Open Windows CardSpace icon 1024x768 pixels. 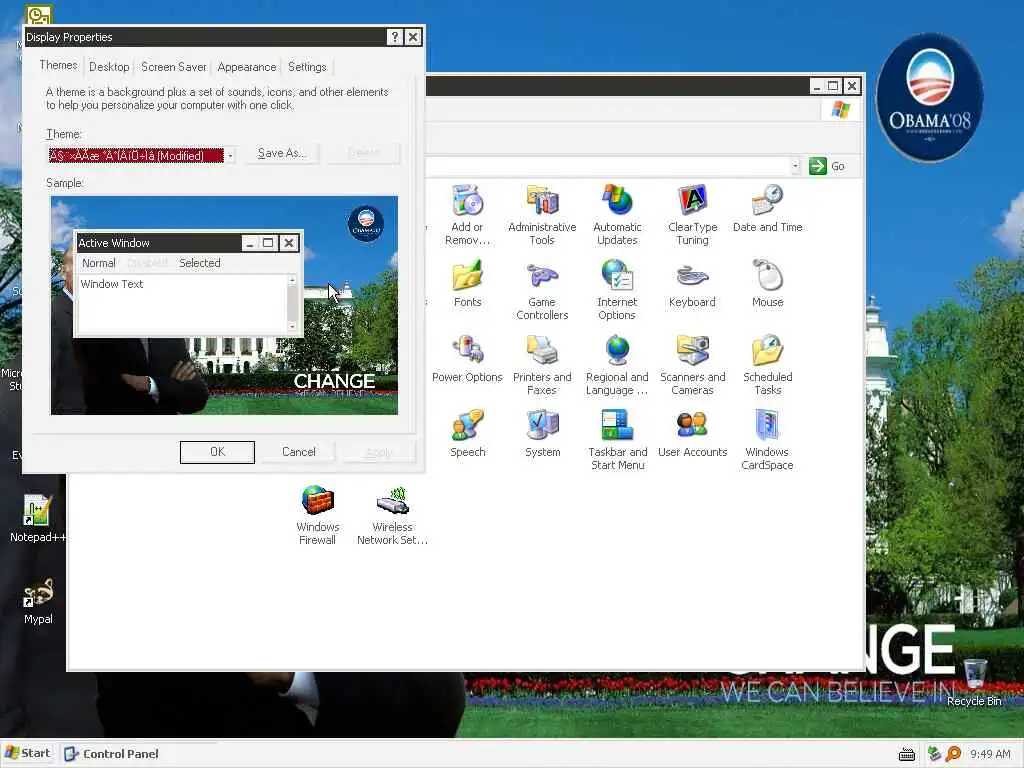[x=767, y=440]
